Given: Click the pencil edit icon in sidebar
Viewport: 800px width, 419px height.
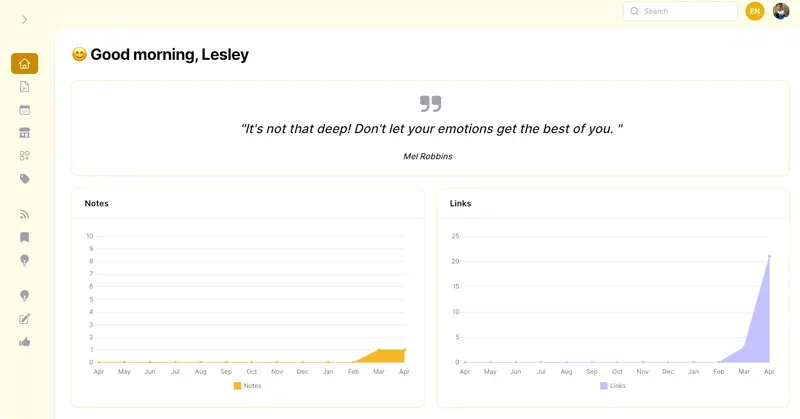Looking at the screenshot, I should coord(24,319).
